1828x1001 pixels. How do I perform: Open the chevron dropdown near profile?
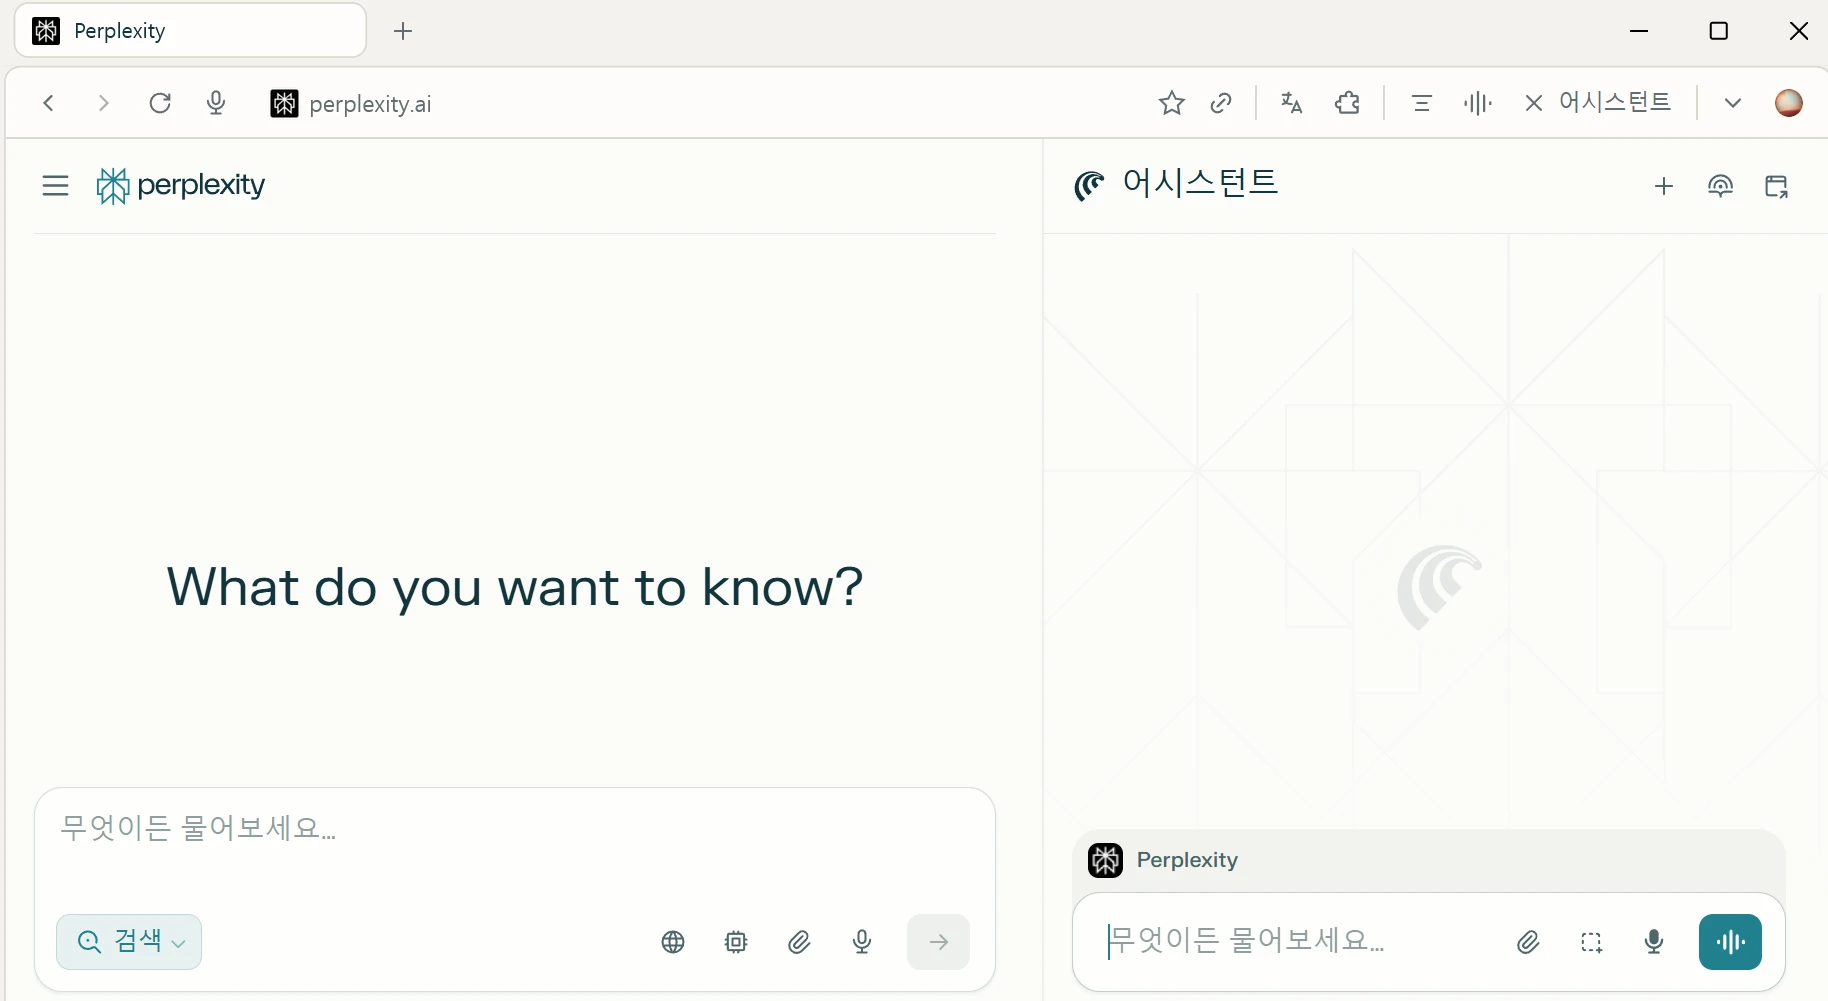pos(1733,103)
